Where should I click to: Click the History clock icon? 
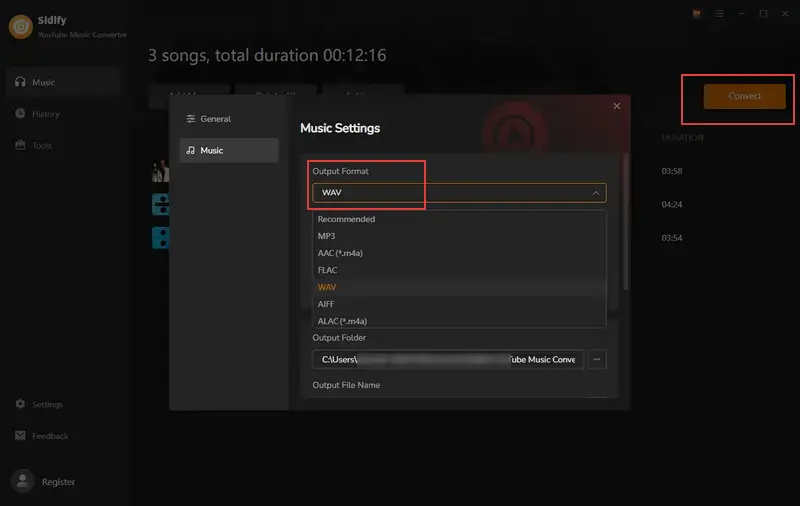point(20,113)
